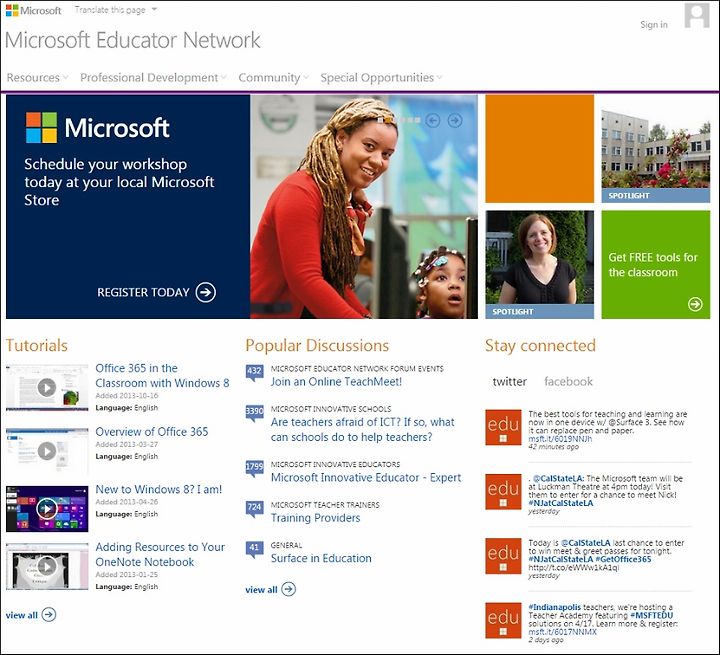Viewport: 720px width, 655px height.
Task: Open msft.it/6017NNMX link
Action: (562, 632)
